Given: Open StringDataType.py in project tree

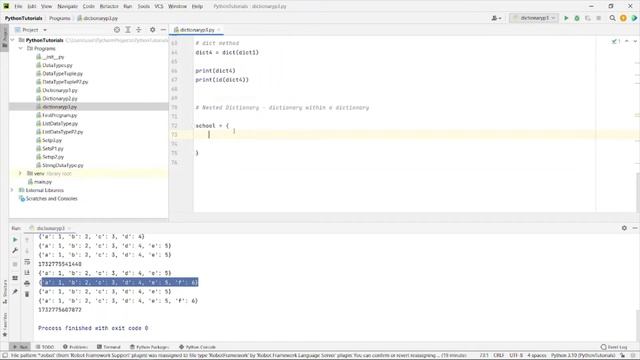Looking at the screenshot, I should [62, 165].
